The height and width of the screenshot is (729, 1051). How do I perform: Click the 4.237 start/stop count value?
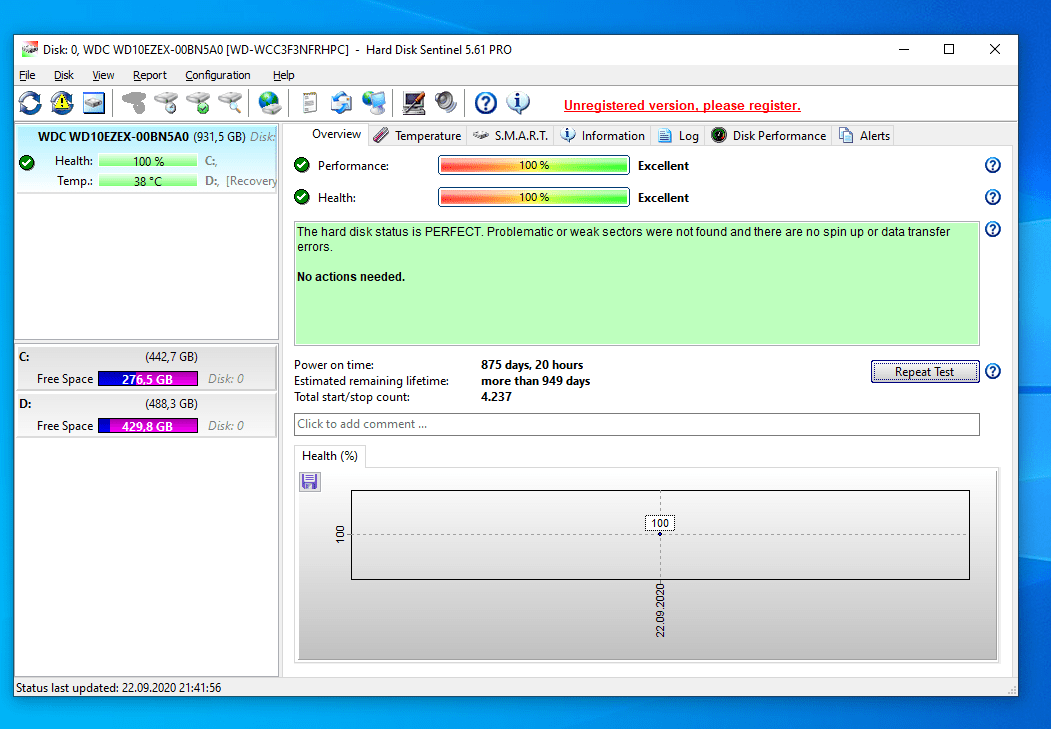(x=496, y=397)
